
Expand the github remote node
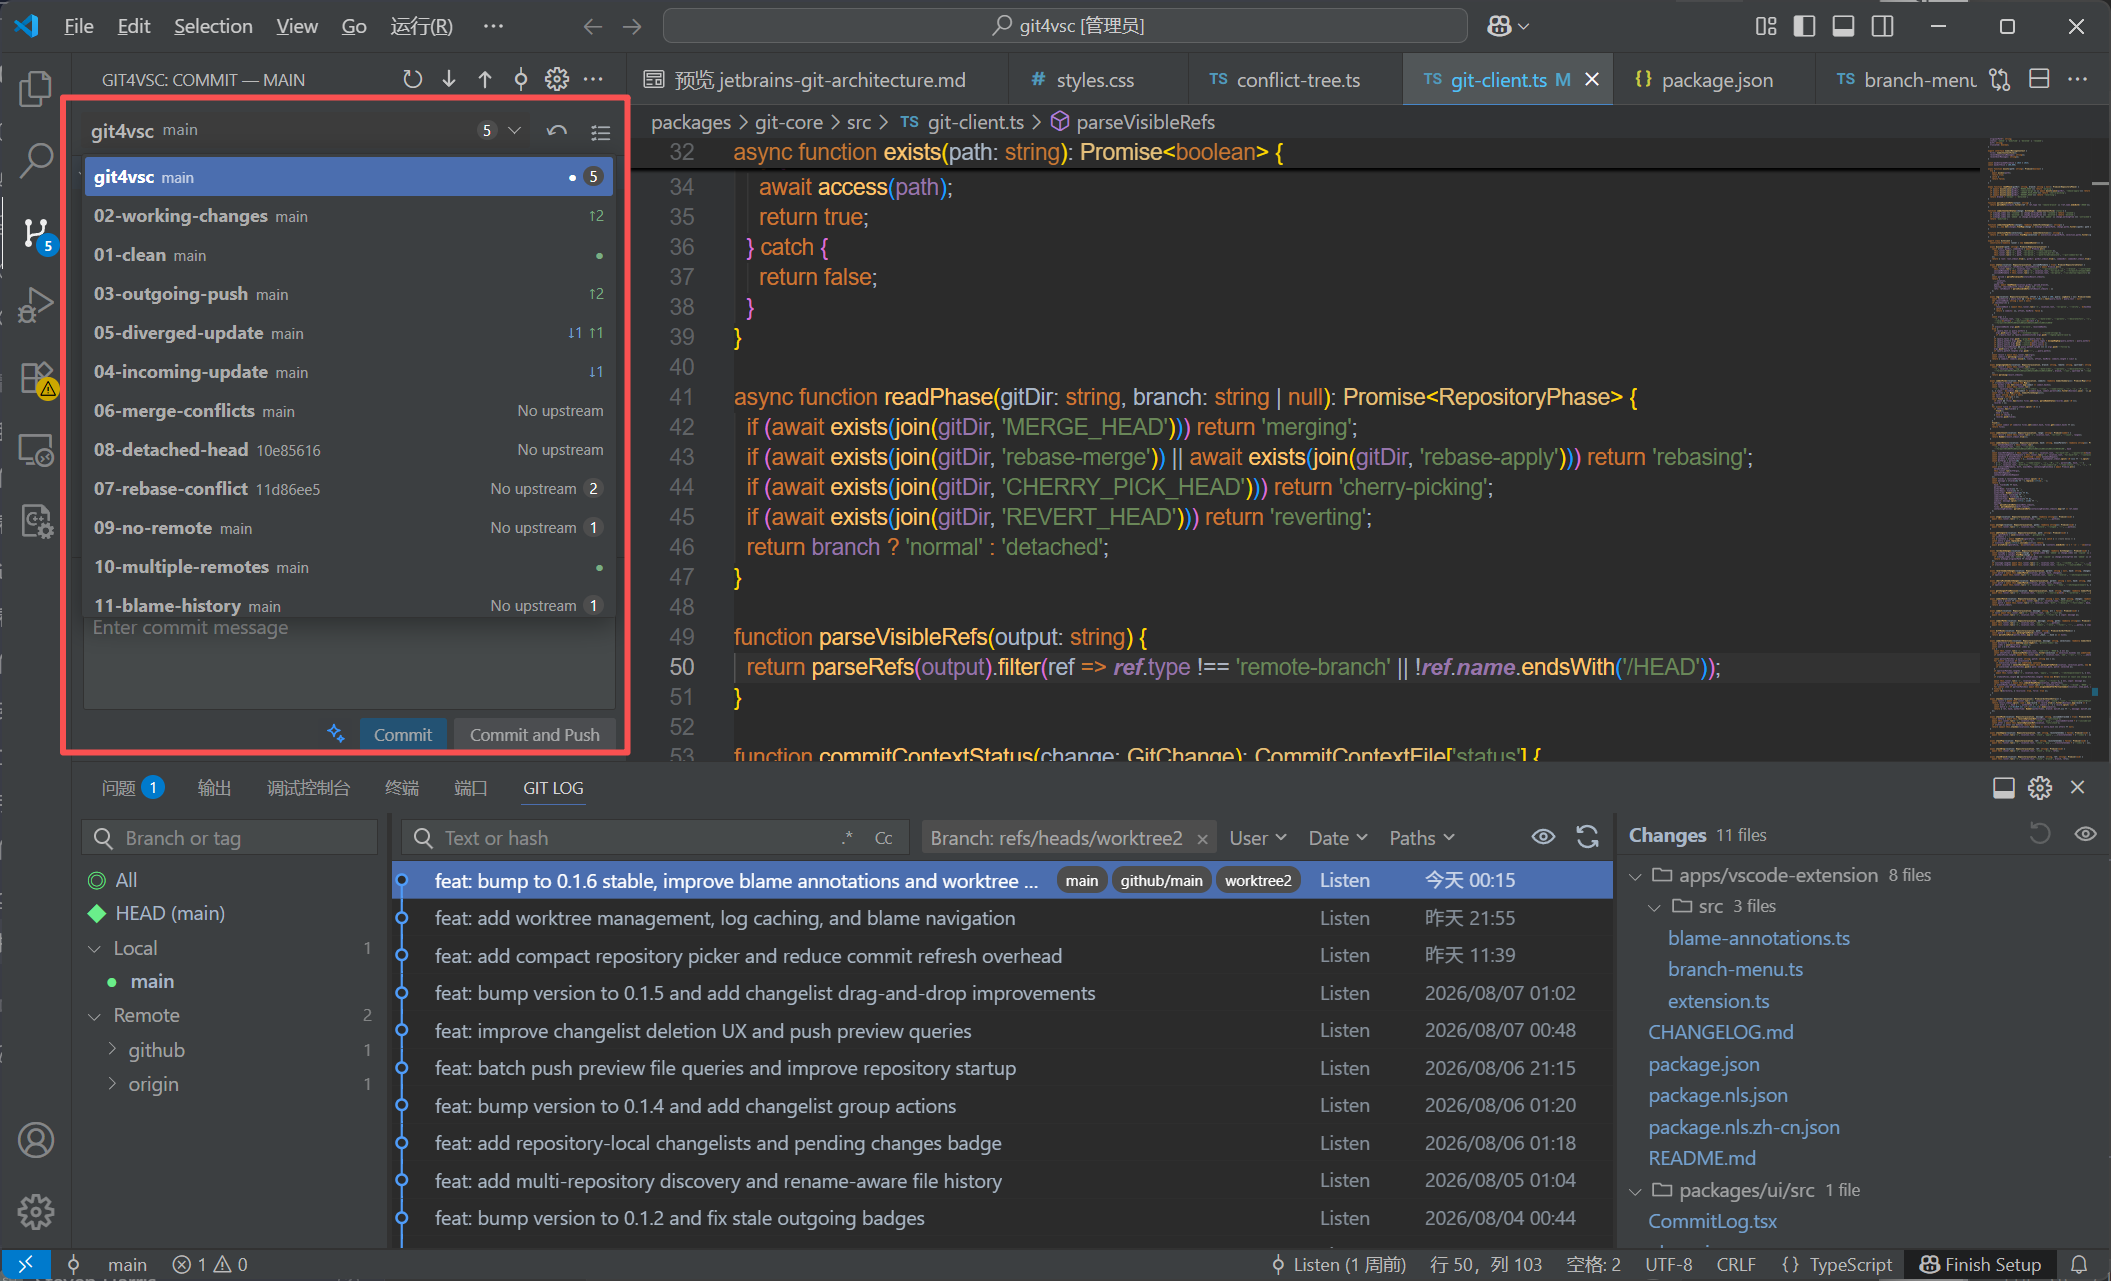[112, 1049]
